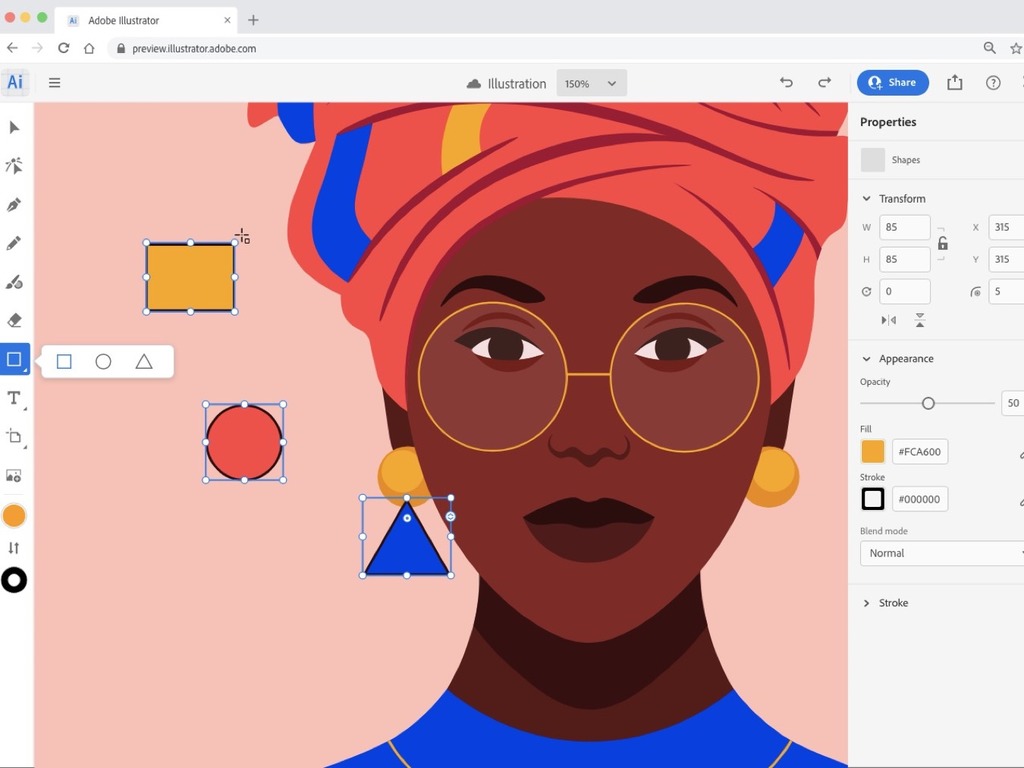The height and width of the screenshot is (768, 1024).
Task: Click the Opacity slider handle
Action: coord(928,403)
